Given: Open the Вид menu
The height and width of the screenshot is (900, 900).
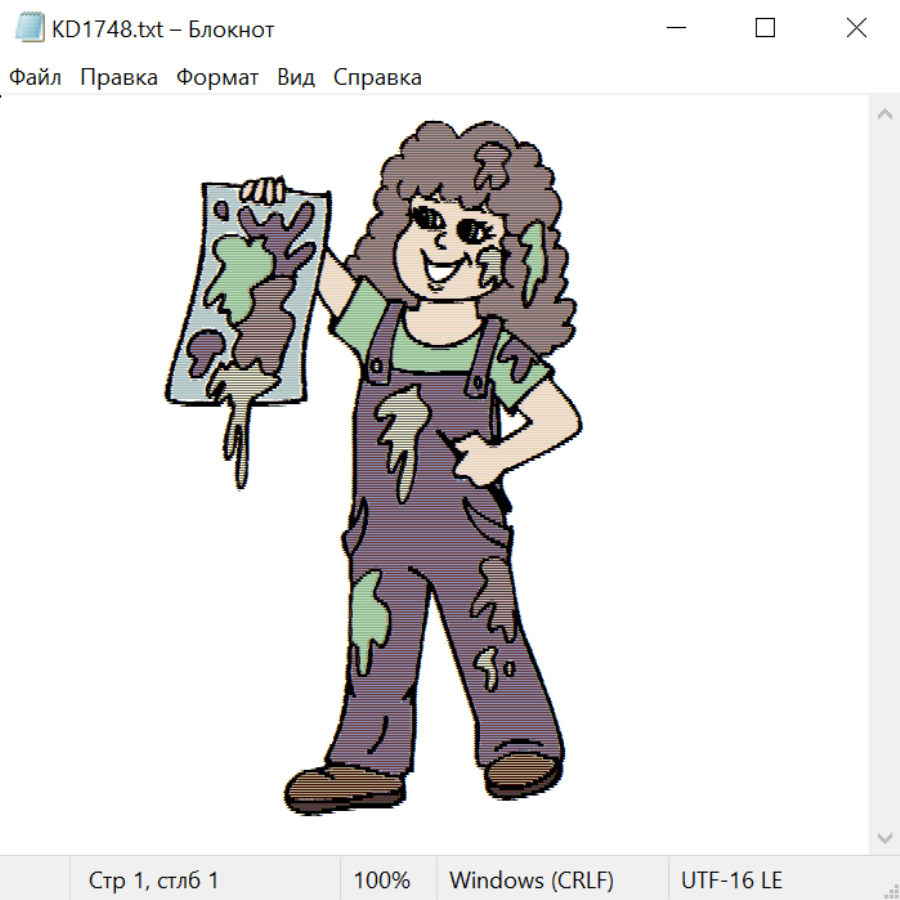Looking at the screenshot, I should pos(296,78).
